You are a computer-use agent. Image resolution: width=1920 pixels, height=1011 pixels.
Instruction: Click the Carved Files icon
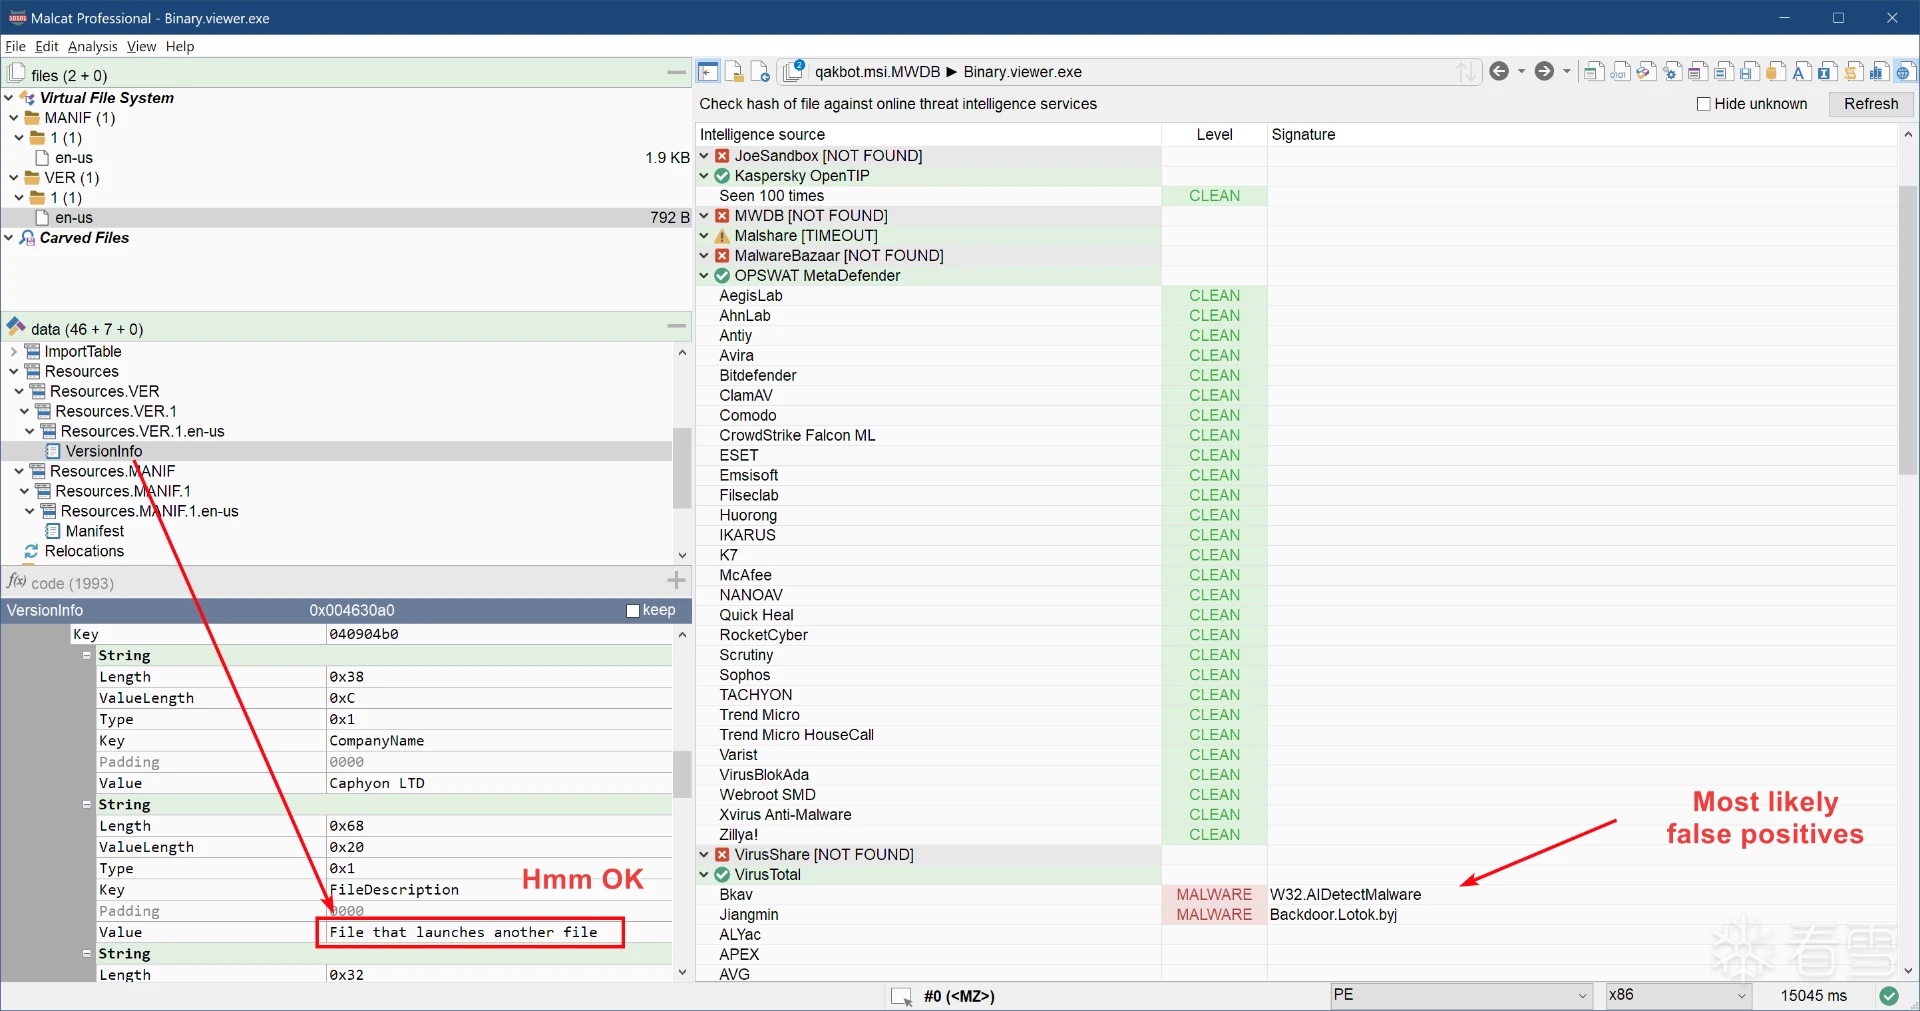point(27,238)
